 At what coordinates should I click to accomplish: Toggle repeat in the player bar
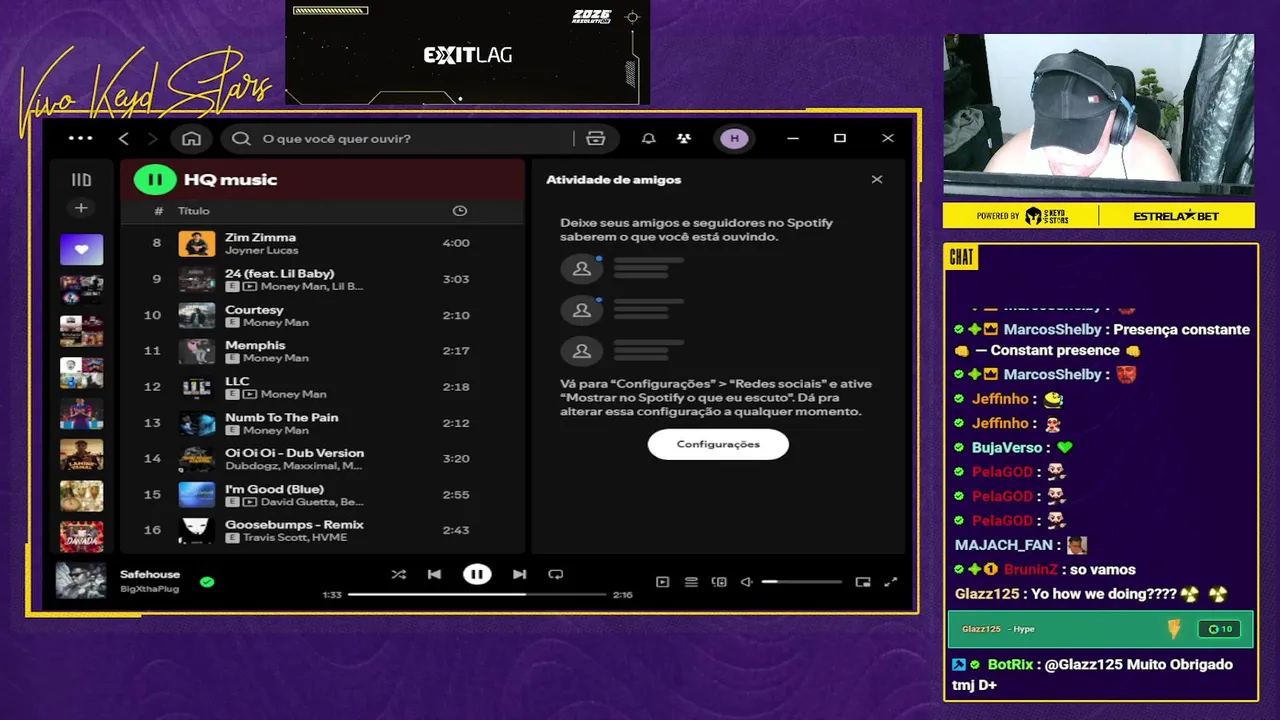556,574
